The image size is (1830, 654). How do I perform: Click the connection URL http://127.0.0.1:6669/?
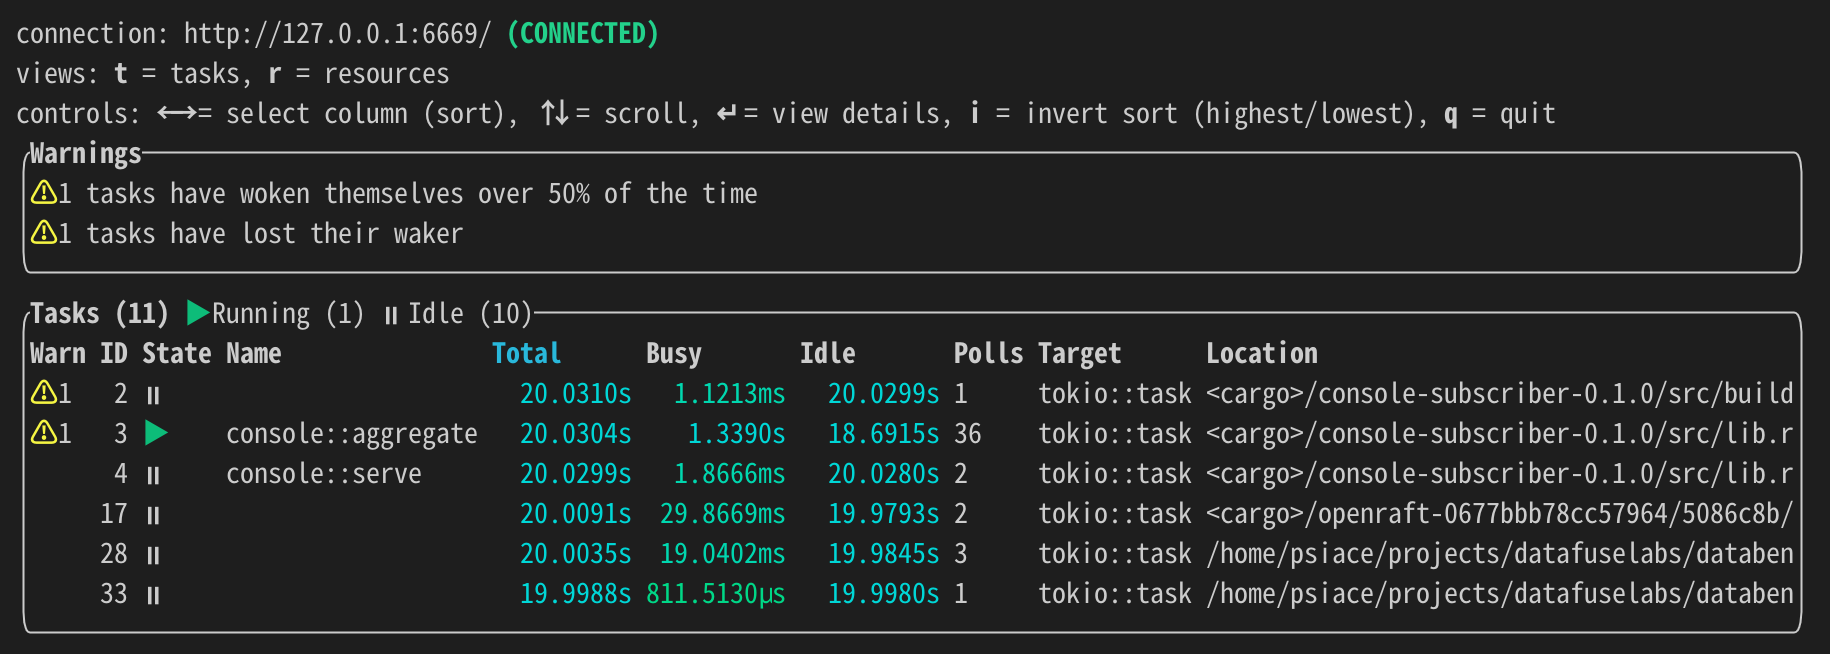pyautogui.click(x=337, y=33)
